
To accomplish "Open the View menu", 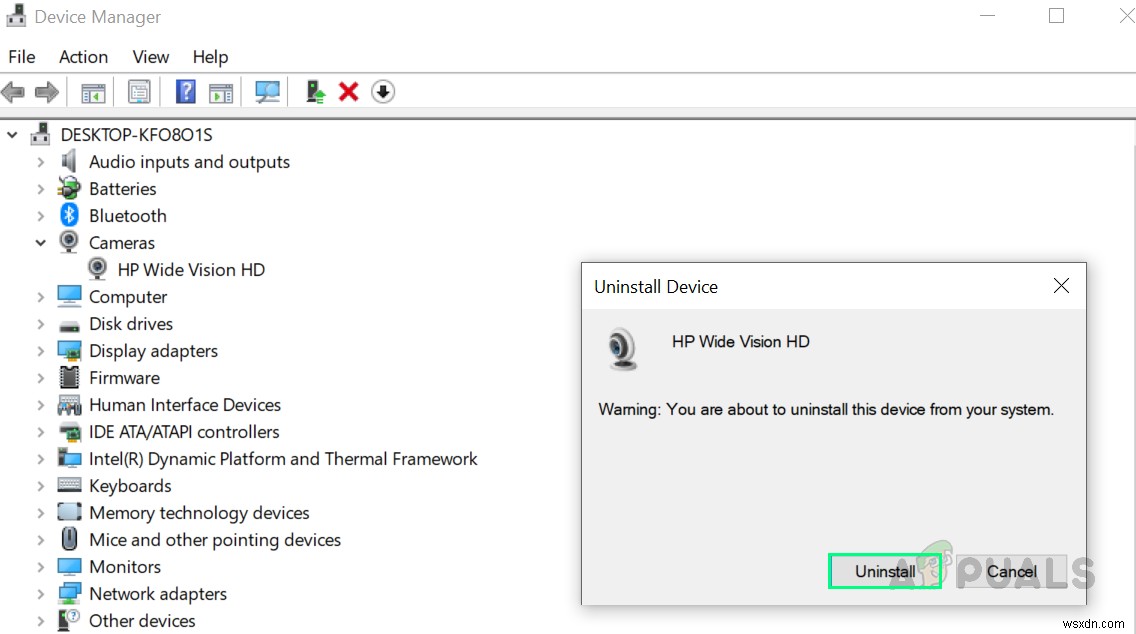I will pyautogui.click(x=150, y=57).
